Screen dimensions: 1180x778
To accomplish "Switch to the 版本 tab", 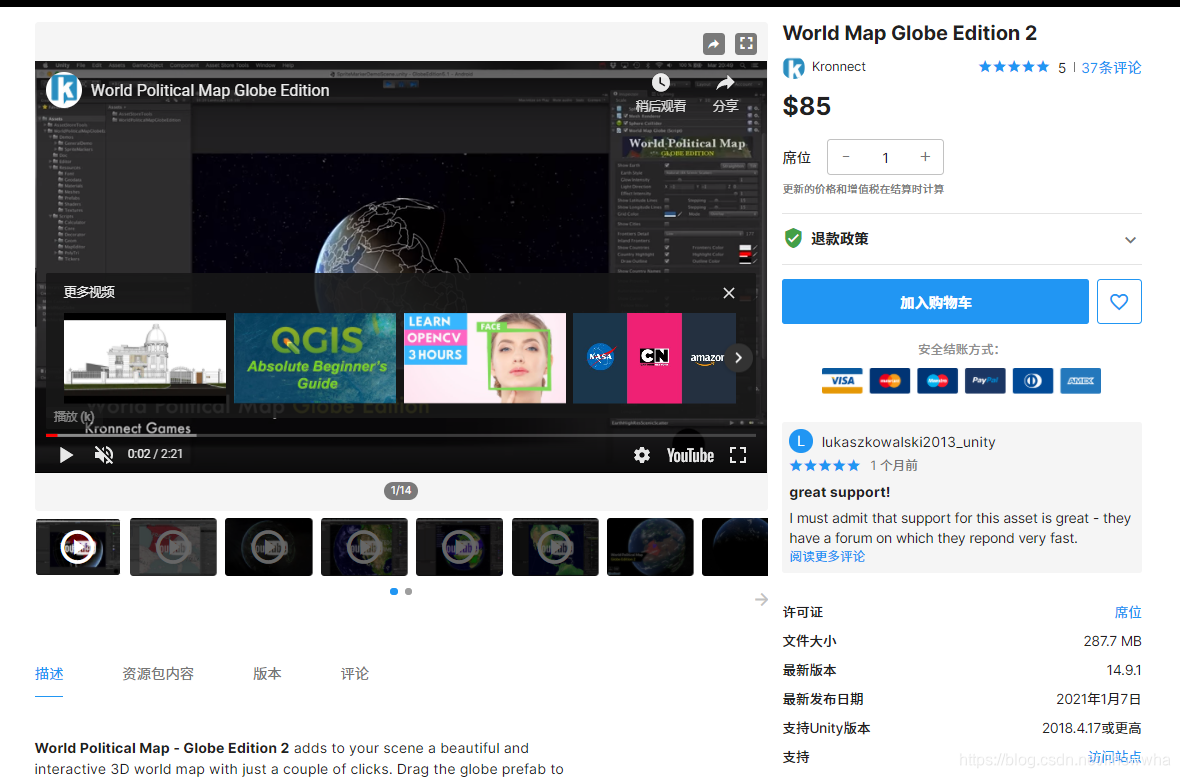I will click(267, 673).
